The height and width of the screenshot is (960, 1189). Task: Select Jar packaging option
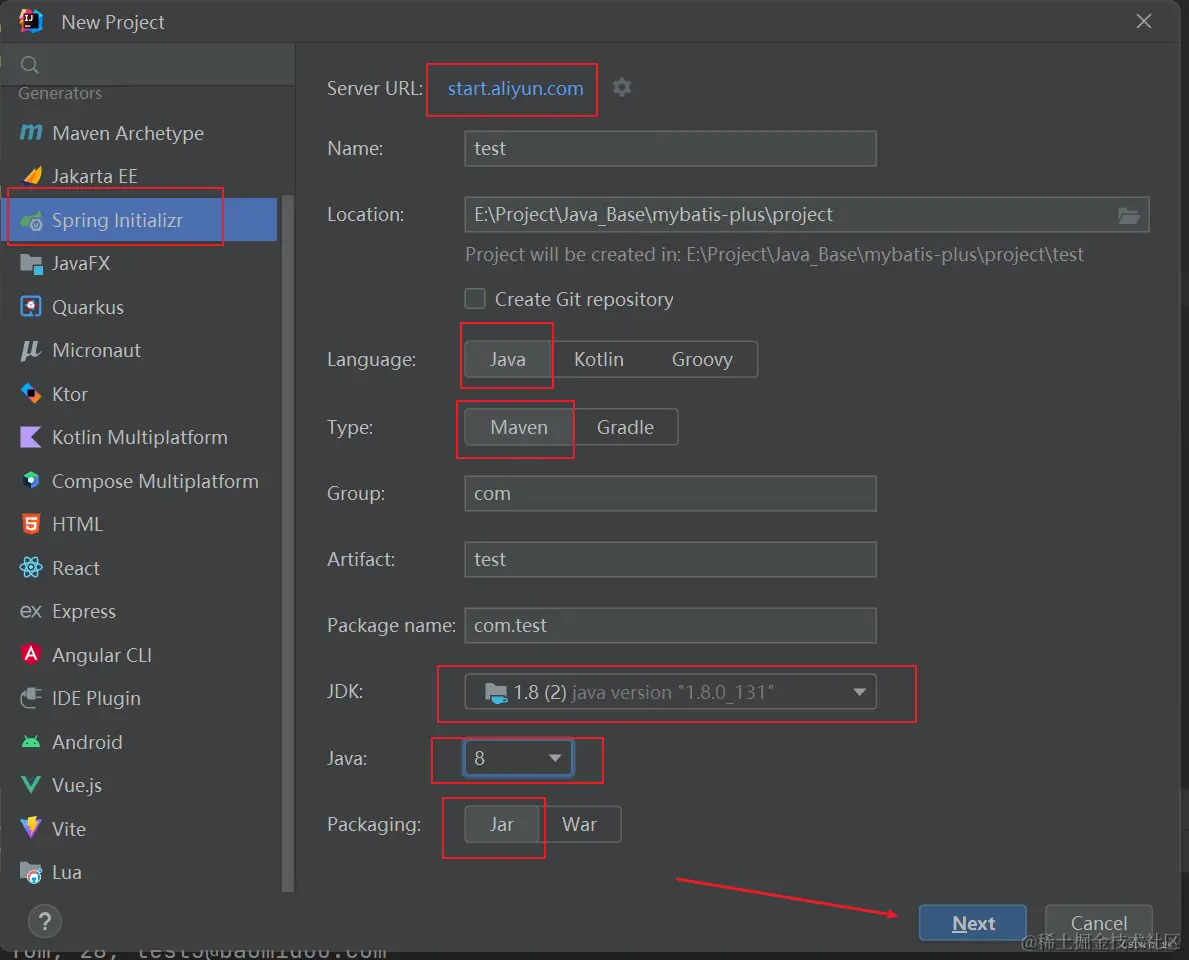[501, 824]
